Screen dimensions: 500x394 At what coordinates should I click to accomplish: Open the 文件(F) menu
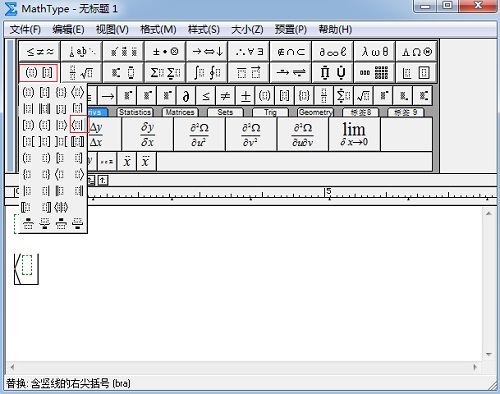point(25,30)
